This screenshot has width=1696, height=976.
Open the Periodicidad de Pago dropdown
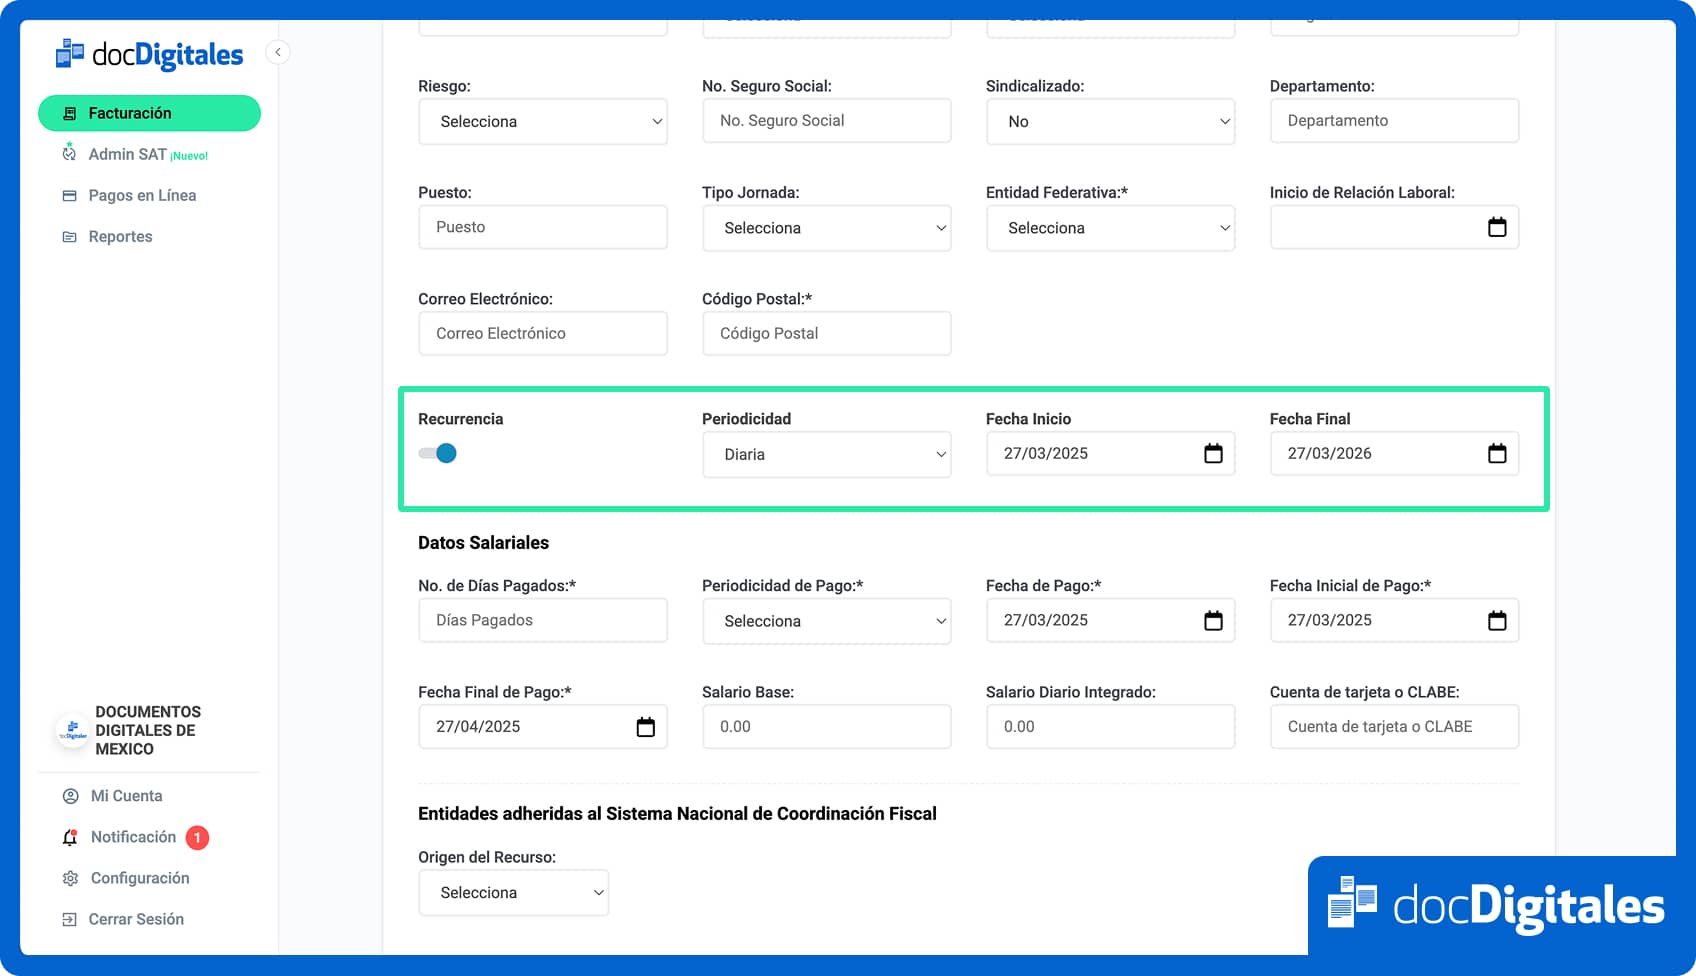(x=827, y=621)
